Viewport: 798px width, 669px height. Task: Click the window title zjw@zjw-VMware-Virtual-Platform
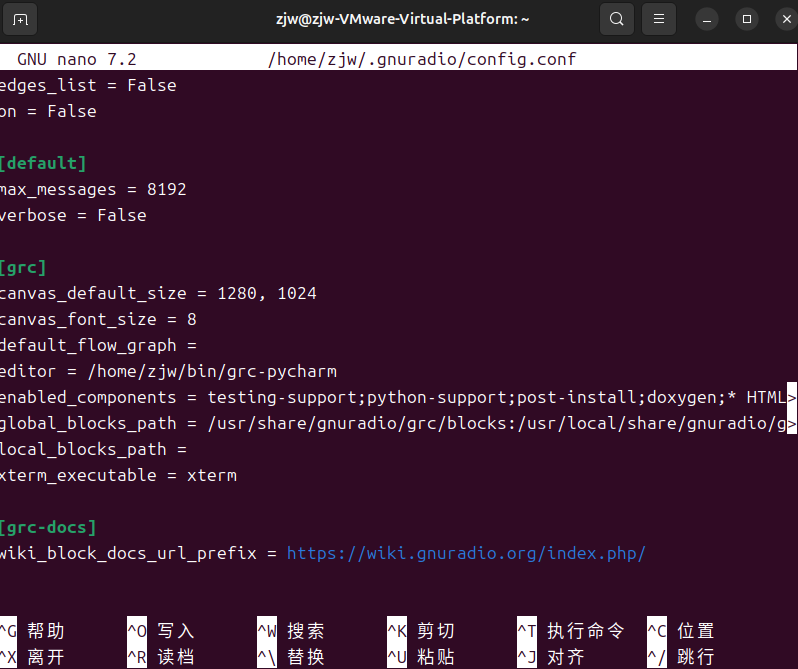coord(402,19)
